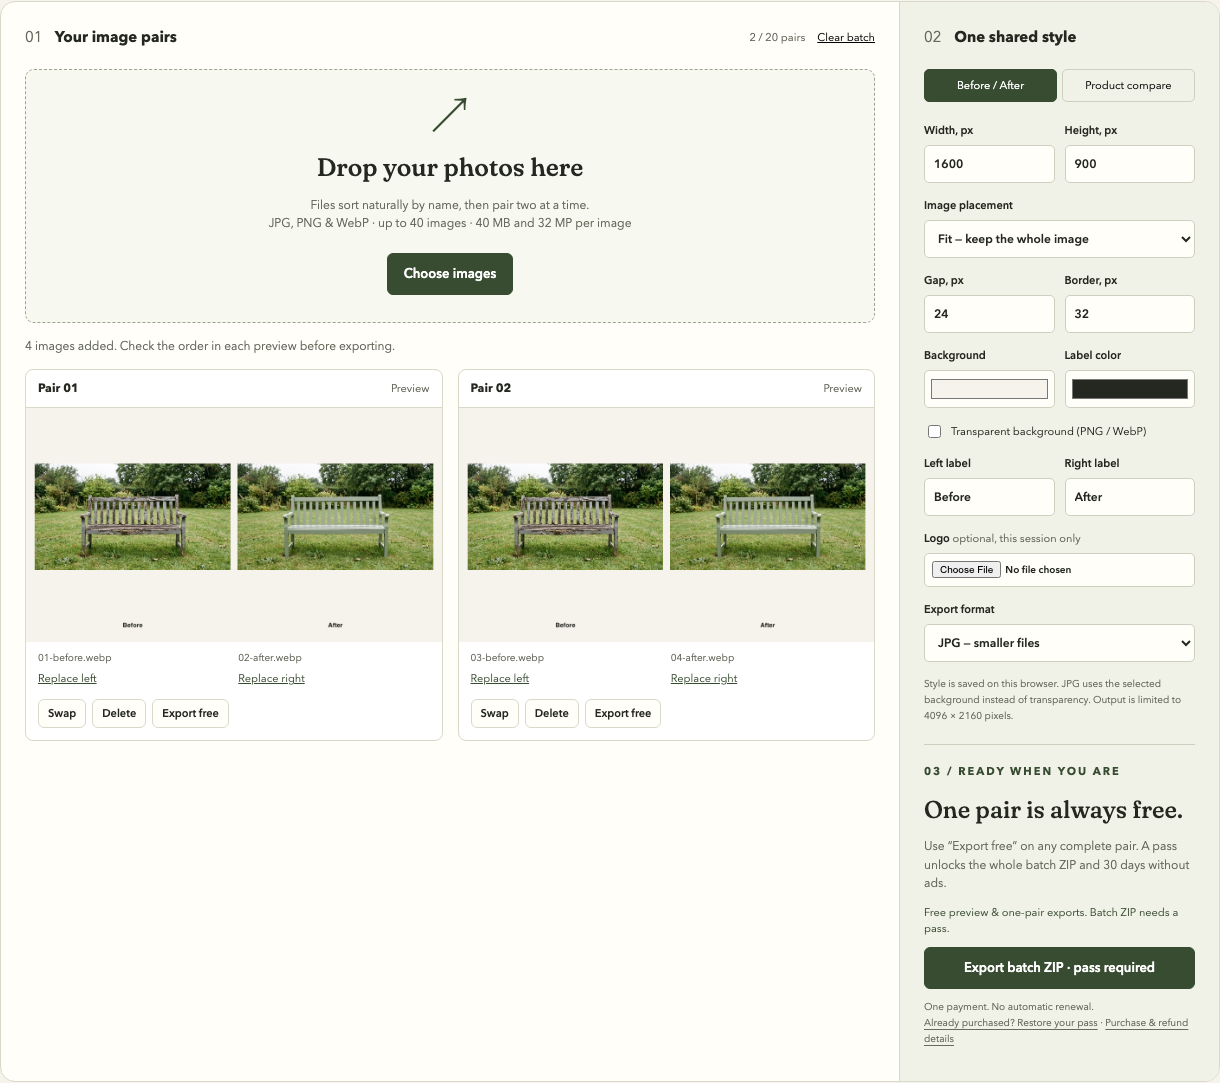Screen dimensions: 1220x1083
Task: Delete Pair 01
Action: 119,713
